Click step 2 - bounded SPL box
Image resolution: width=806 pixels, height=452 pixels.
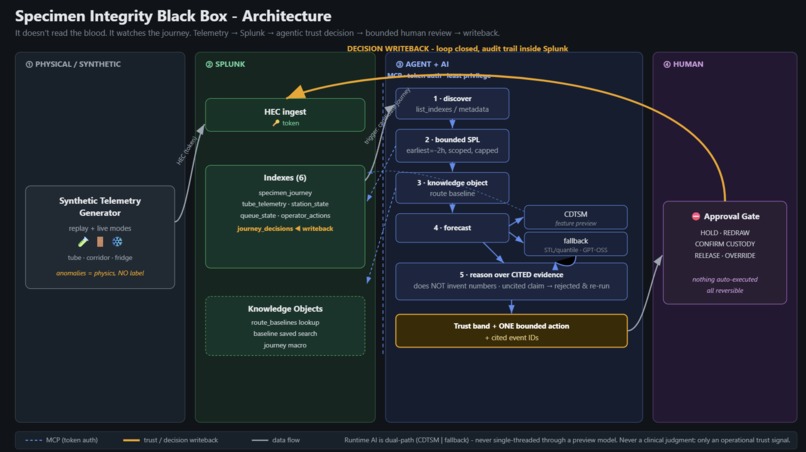452,146
